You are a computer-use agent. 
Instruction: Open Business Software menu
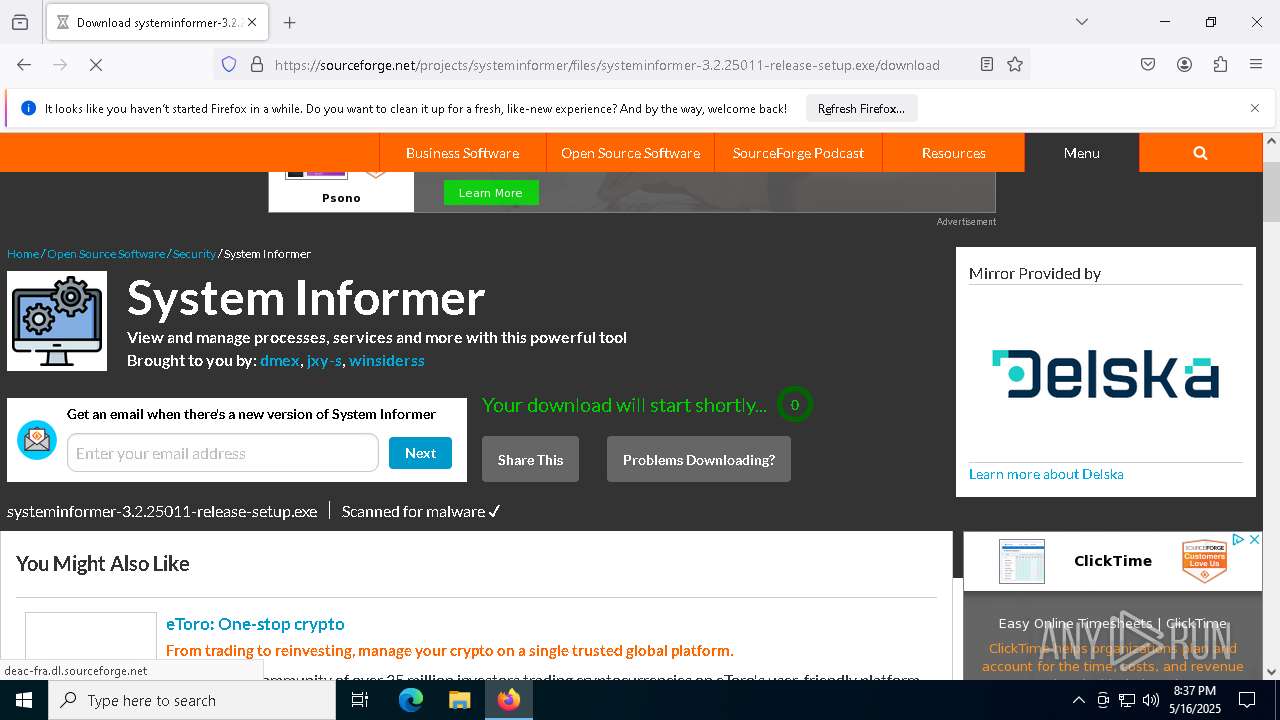[462, 153]
